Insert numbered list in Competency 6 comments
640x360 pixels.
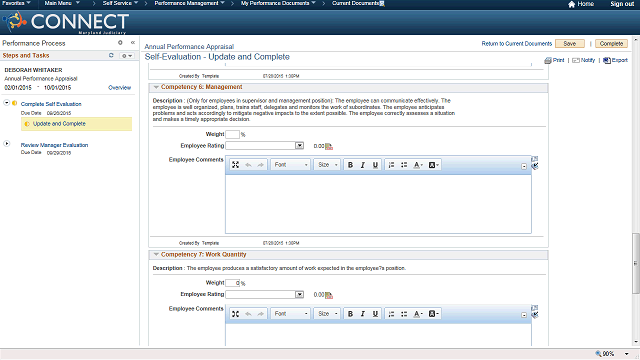(391, 165)
